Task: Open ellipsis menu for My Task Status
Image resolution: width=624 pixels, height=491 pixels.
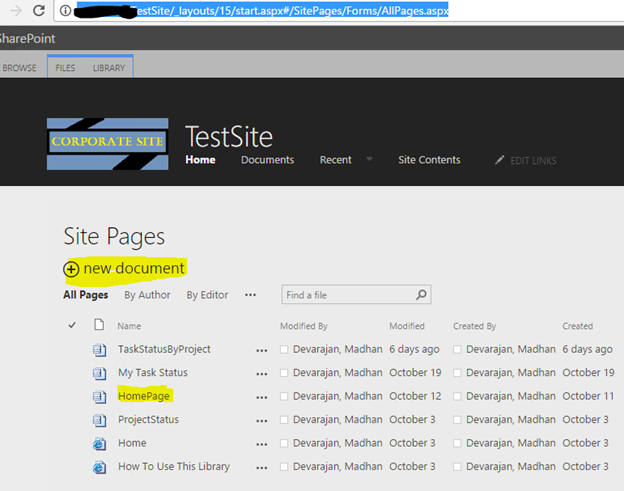Action: [x=262, y=374]
